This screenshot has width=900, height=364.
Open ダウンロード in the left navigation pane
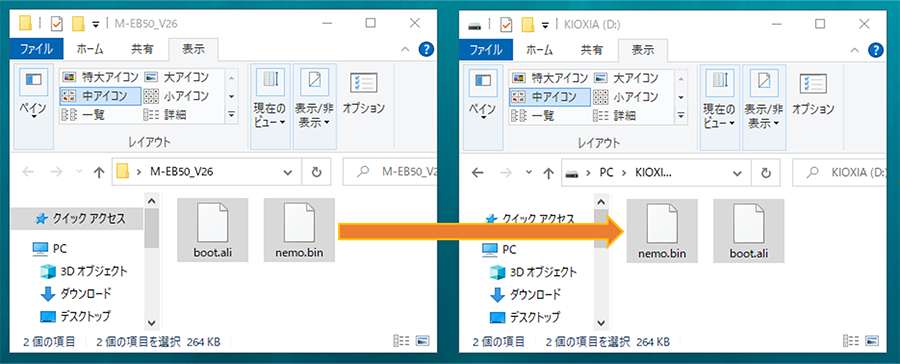tap(86, 294)
